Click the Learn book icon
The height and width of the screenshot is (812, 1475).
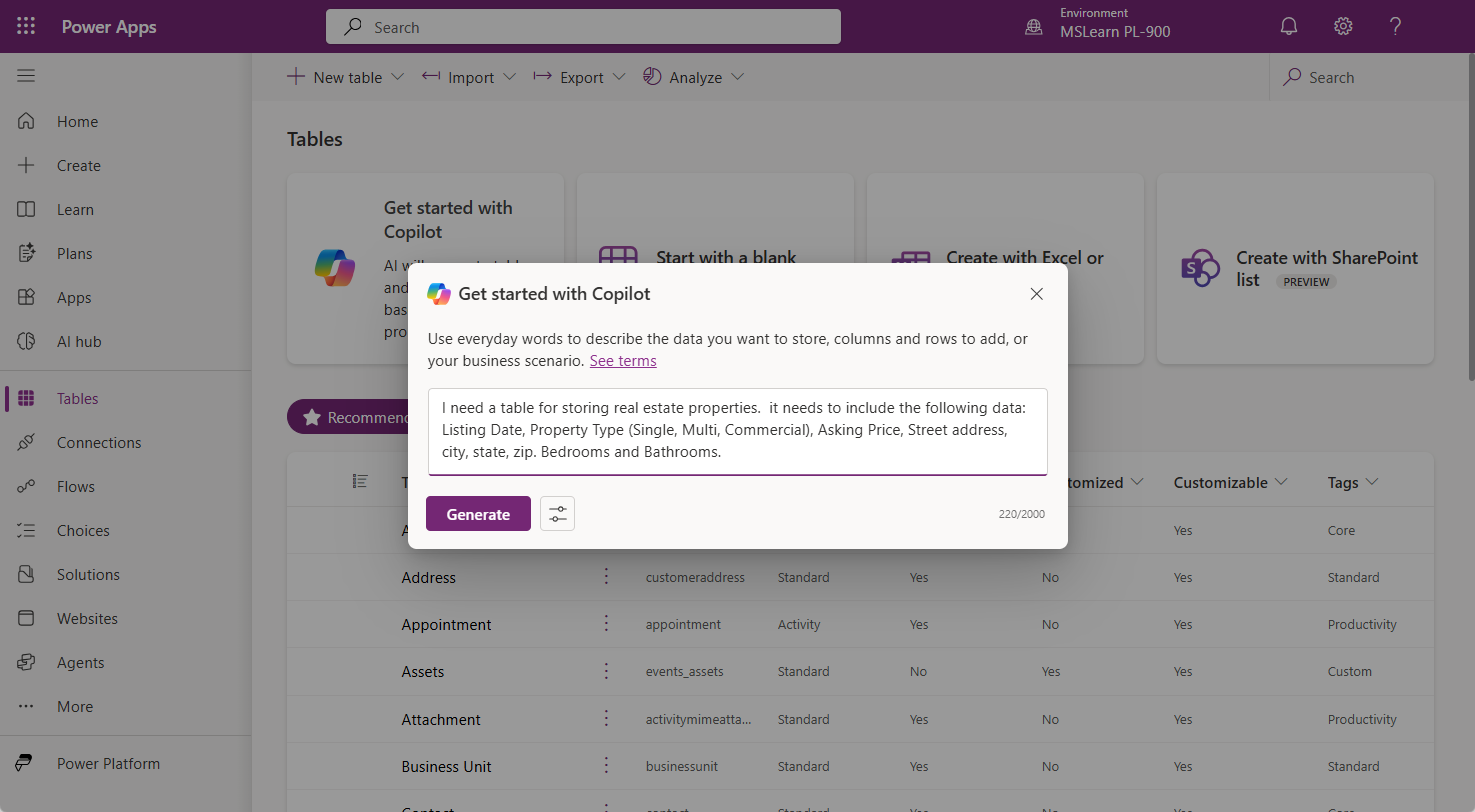pyautogui.click(x=26, y=209)
